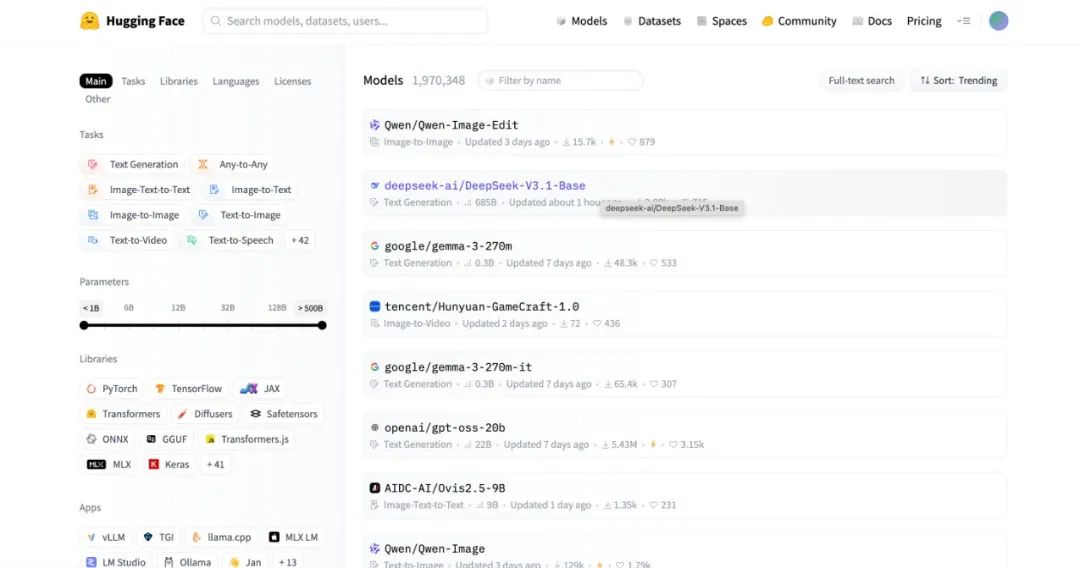This screenshot has width=1080, height=568.
Task: Go to Datasets in top navigation
Action: click(652, 21)
